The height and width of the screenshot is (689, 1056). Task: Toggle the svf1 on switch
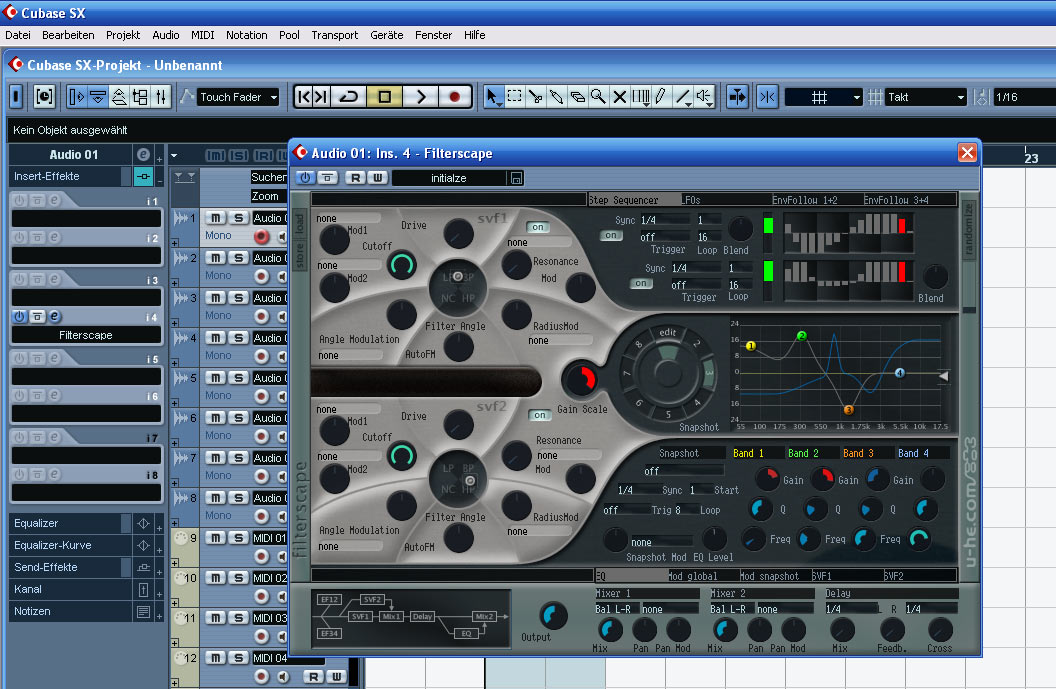point(537,227)
